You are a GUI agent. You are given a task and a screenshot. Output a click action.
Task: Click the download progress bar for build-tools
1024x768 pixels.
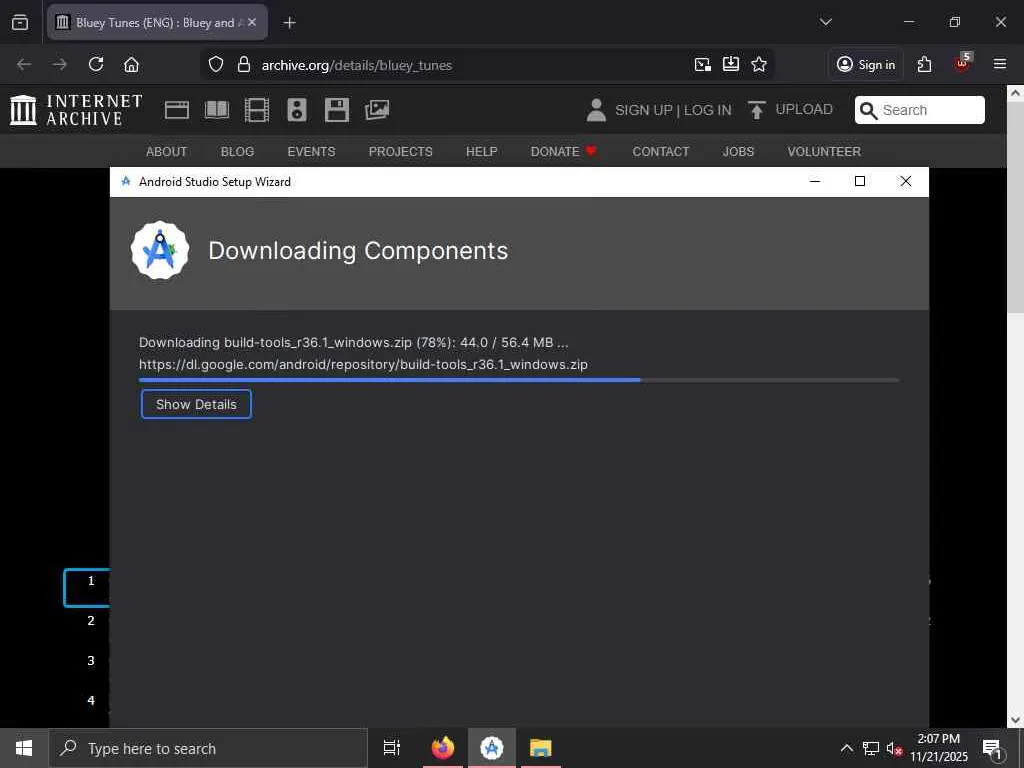(x=519, y=379)
